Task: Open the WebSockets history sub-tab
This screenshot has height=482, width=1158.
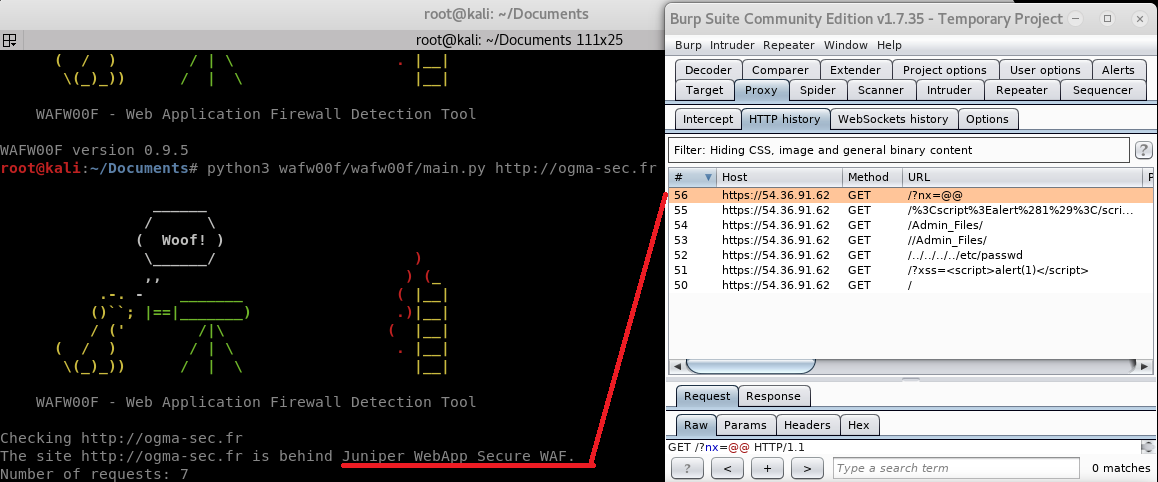Action: (893, 119)
